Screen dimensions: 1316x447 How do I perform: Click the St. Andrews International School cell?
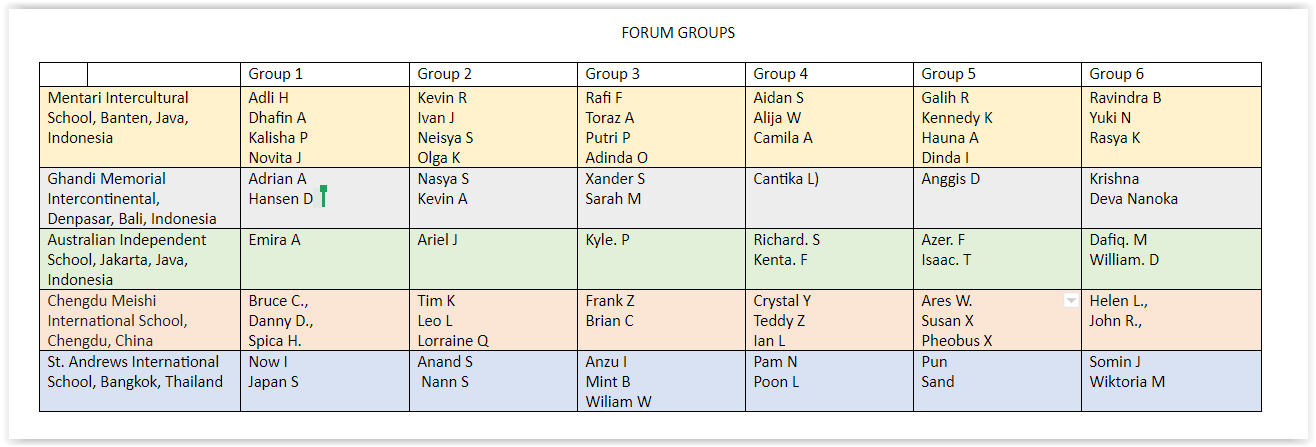click(x=140, y=381)
